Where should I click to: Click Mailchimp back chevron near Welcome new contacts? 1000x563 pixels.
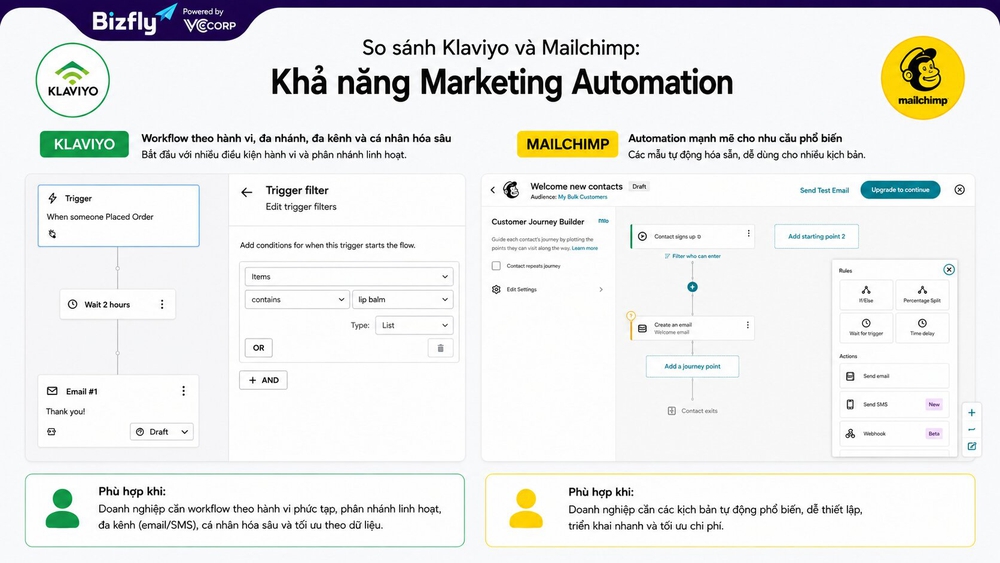pos(492,190)
